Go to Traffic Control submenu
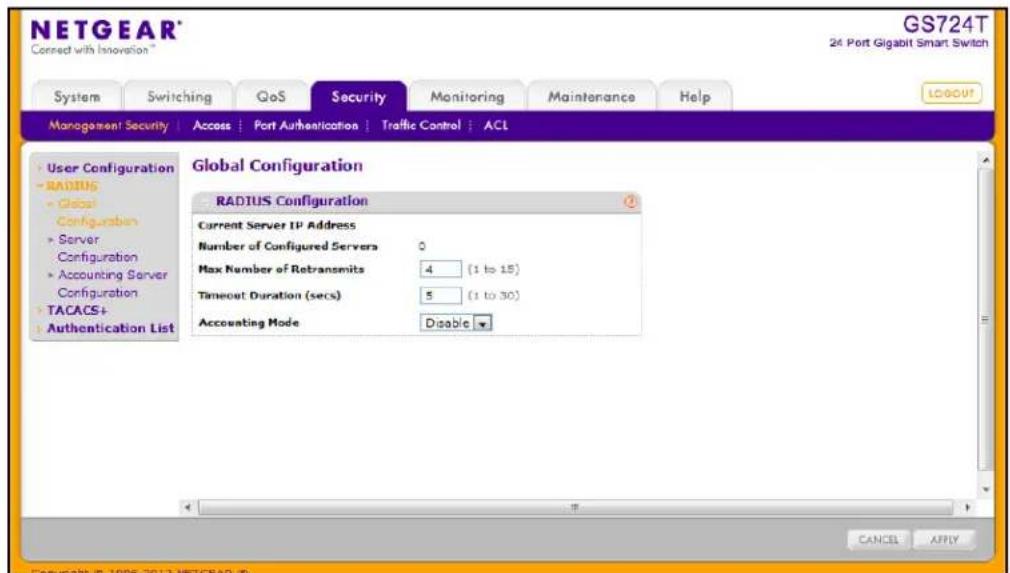1010x573 pixels. point(421,126)
